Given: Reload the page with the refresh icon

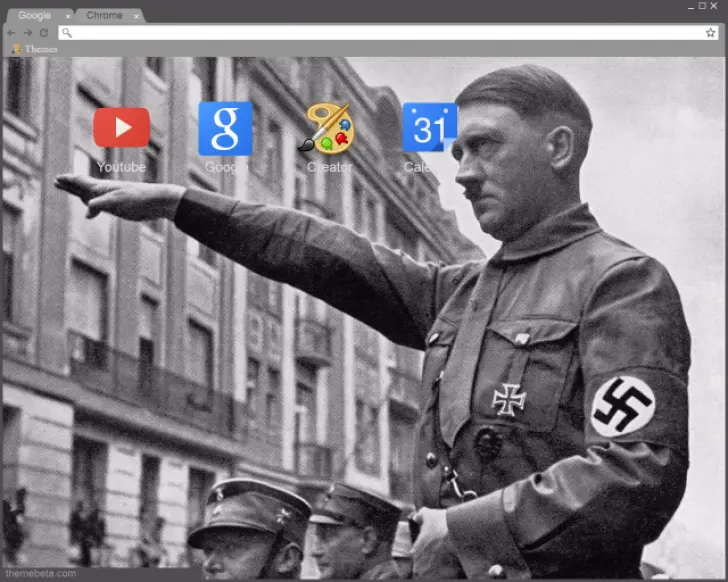Looking at the screenshot, I should click(x=44, y=33).
